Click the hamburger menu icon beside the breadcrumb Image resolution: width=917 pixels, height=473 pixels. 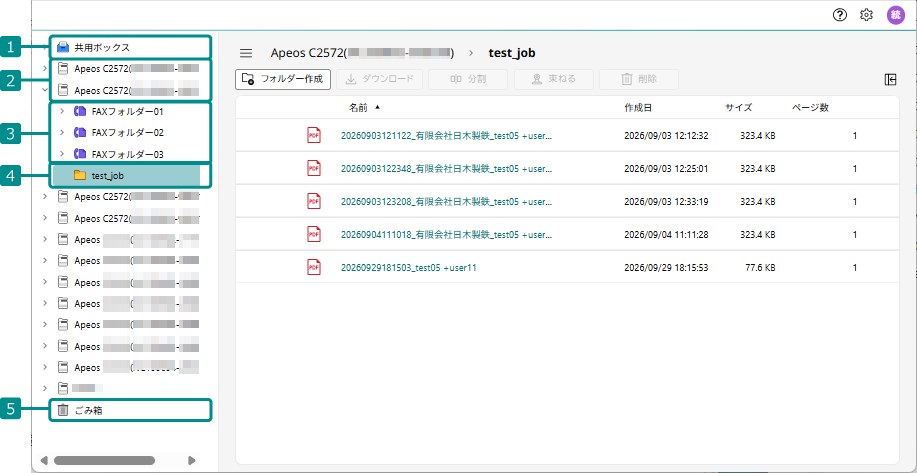coord(246,53)
